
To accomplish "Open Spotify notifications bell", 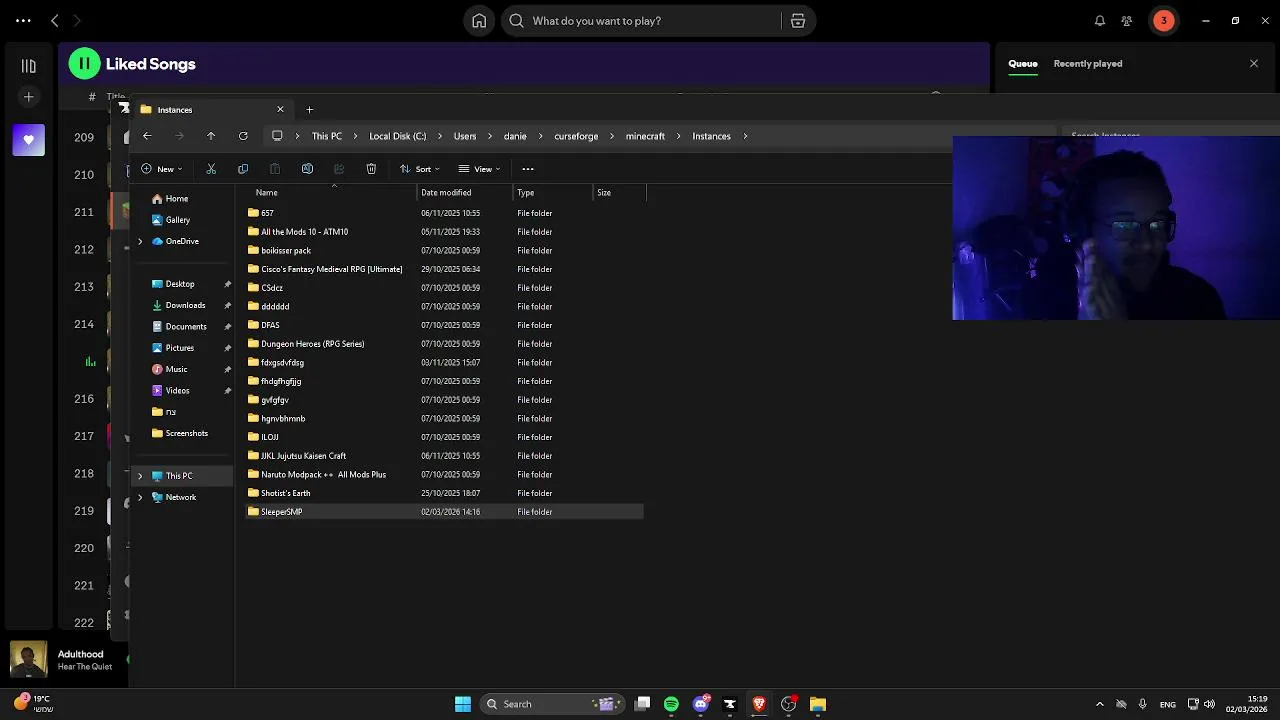I will tap(1100, 20).
